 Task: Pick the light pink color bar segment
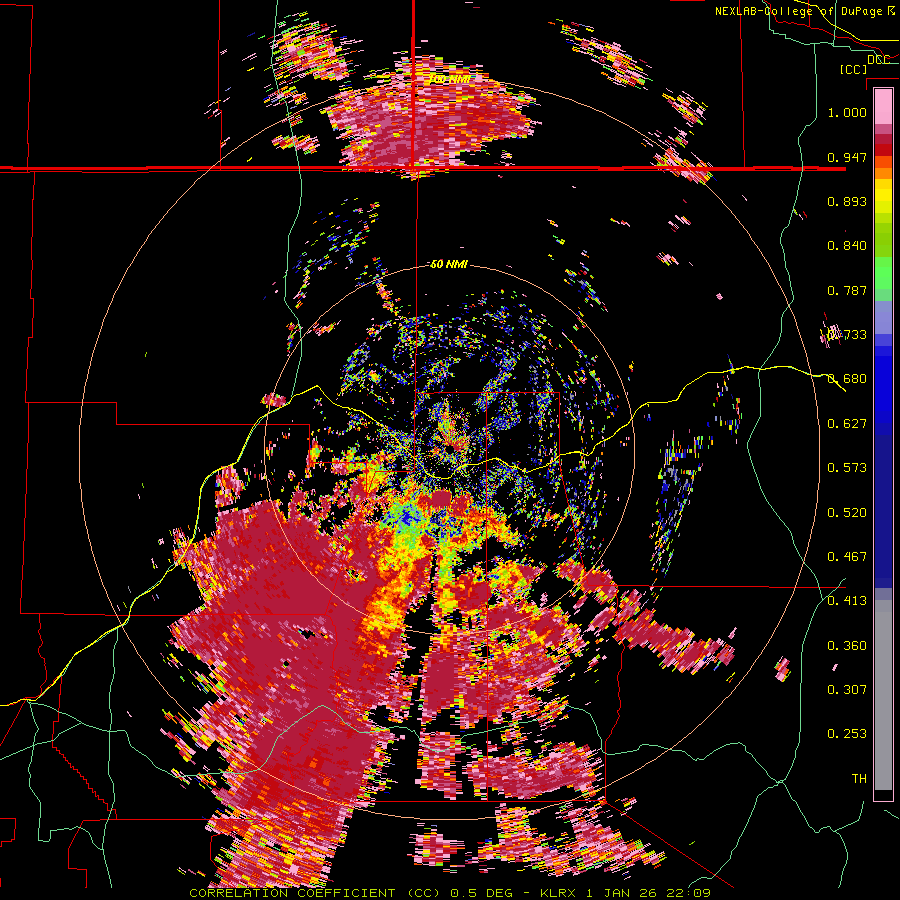tap(883, 106)
